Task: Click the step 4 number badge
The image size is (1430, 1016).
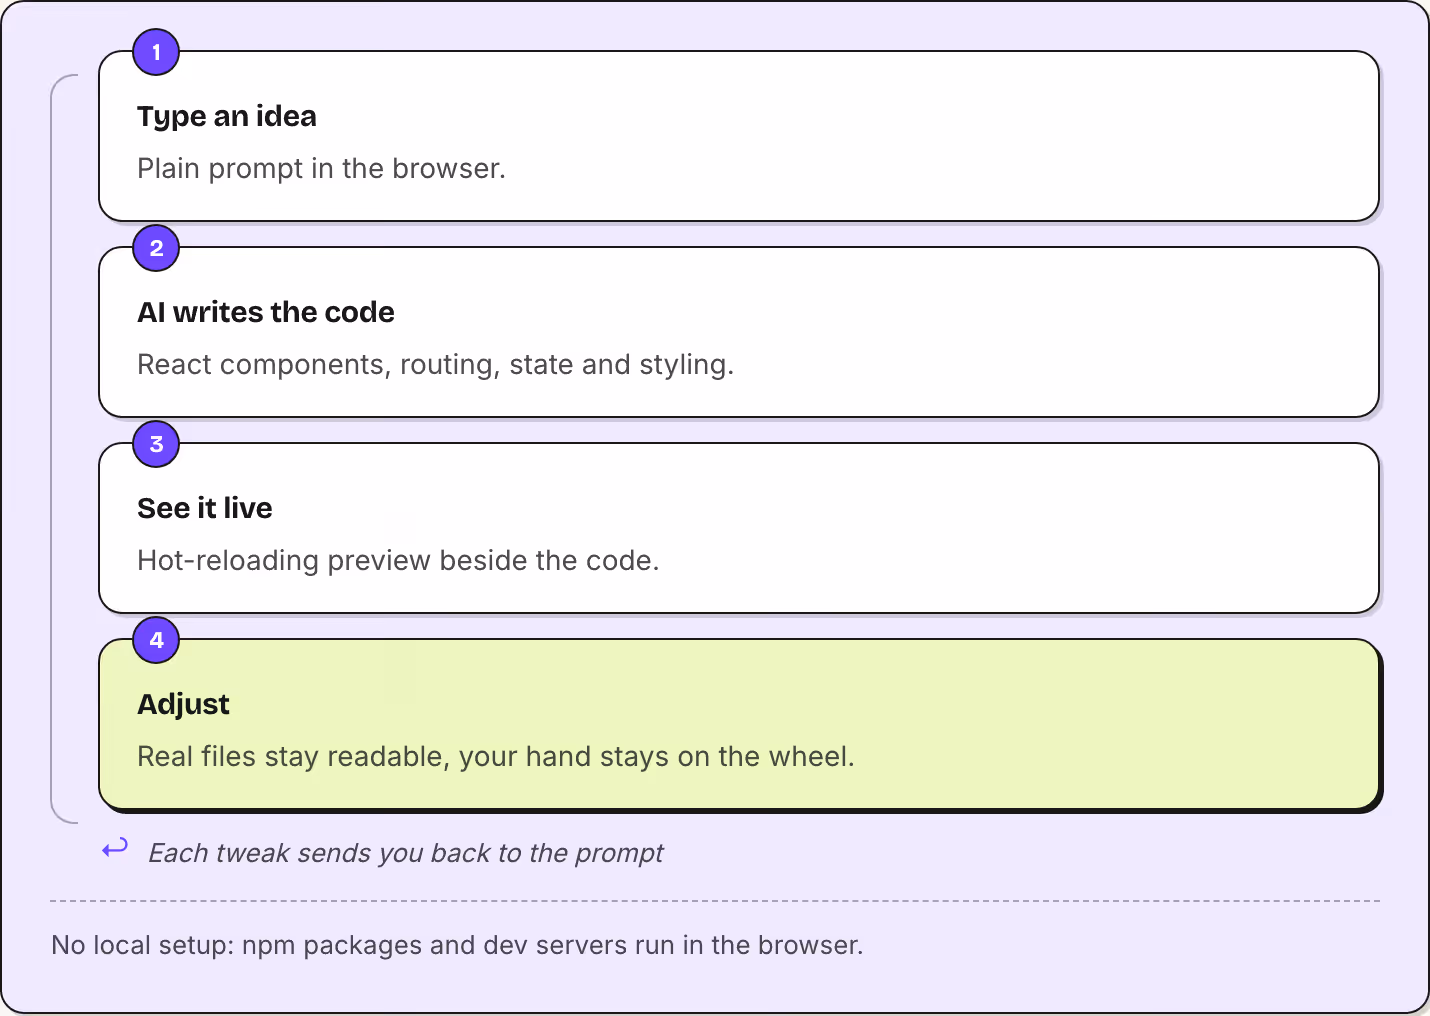Action: point(156,640)
